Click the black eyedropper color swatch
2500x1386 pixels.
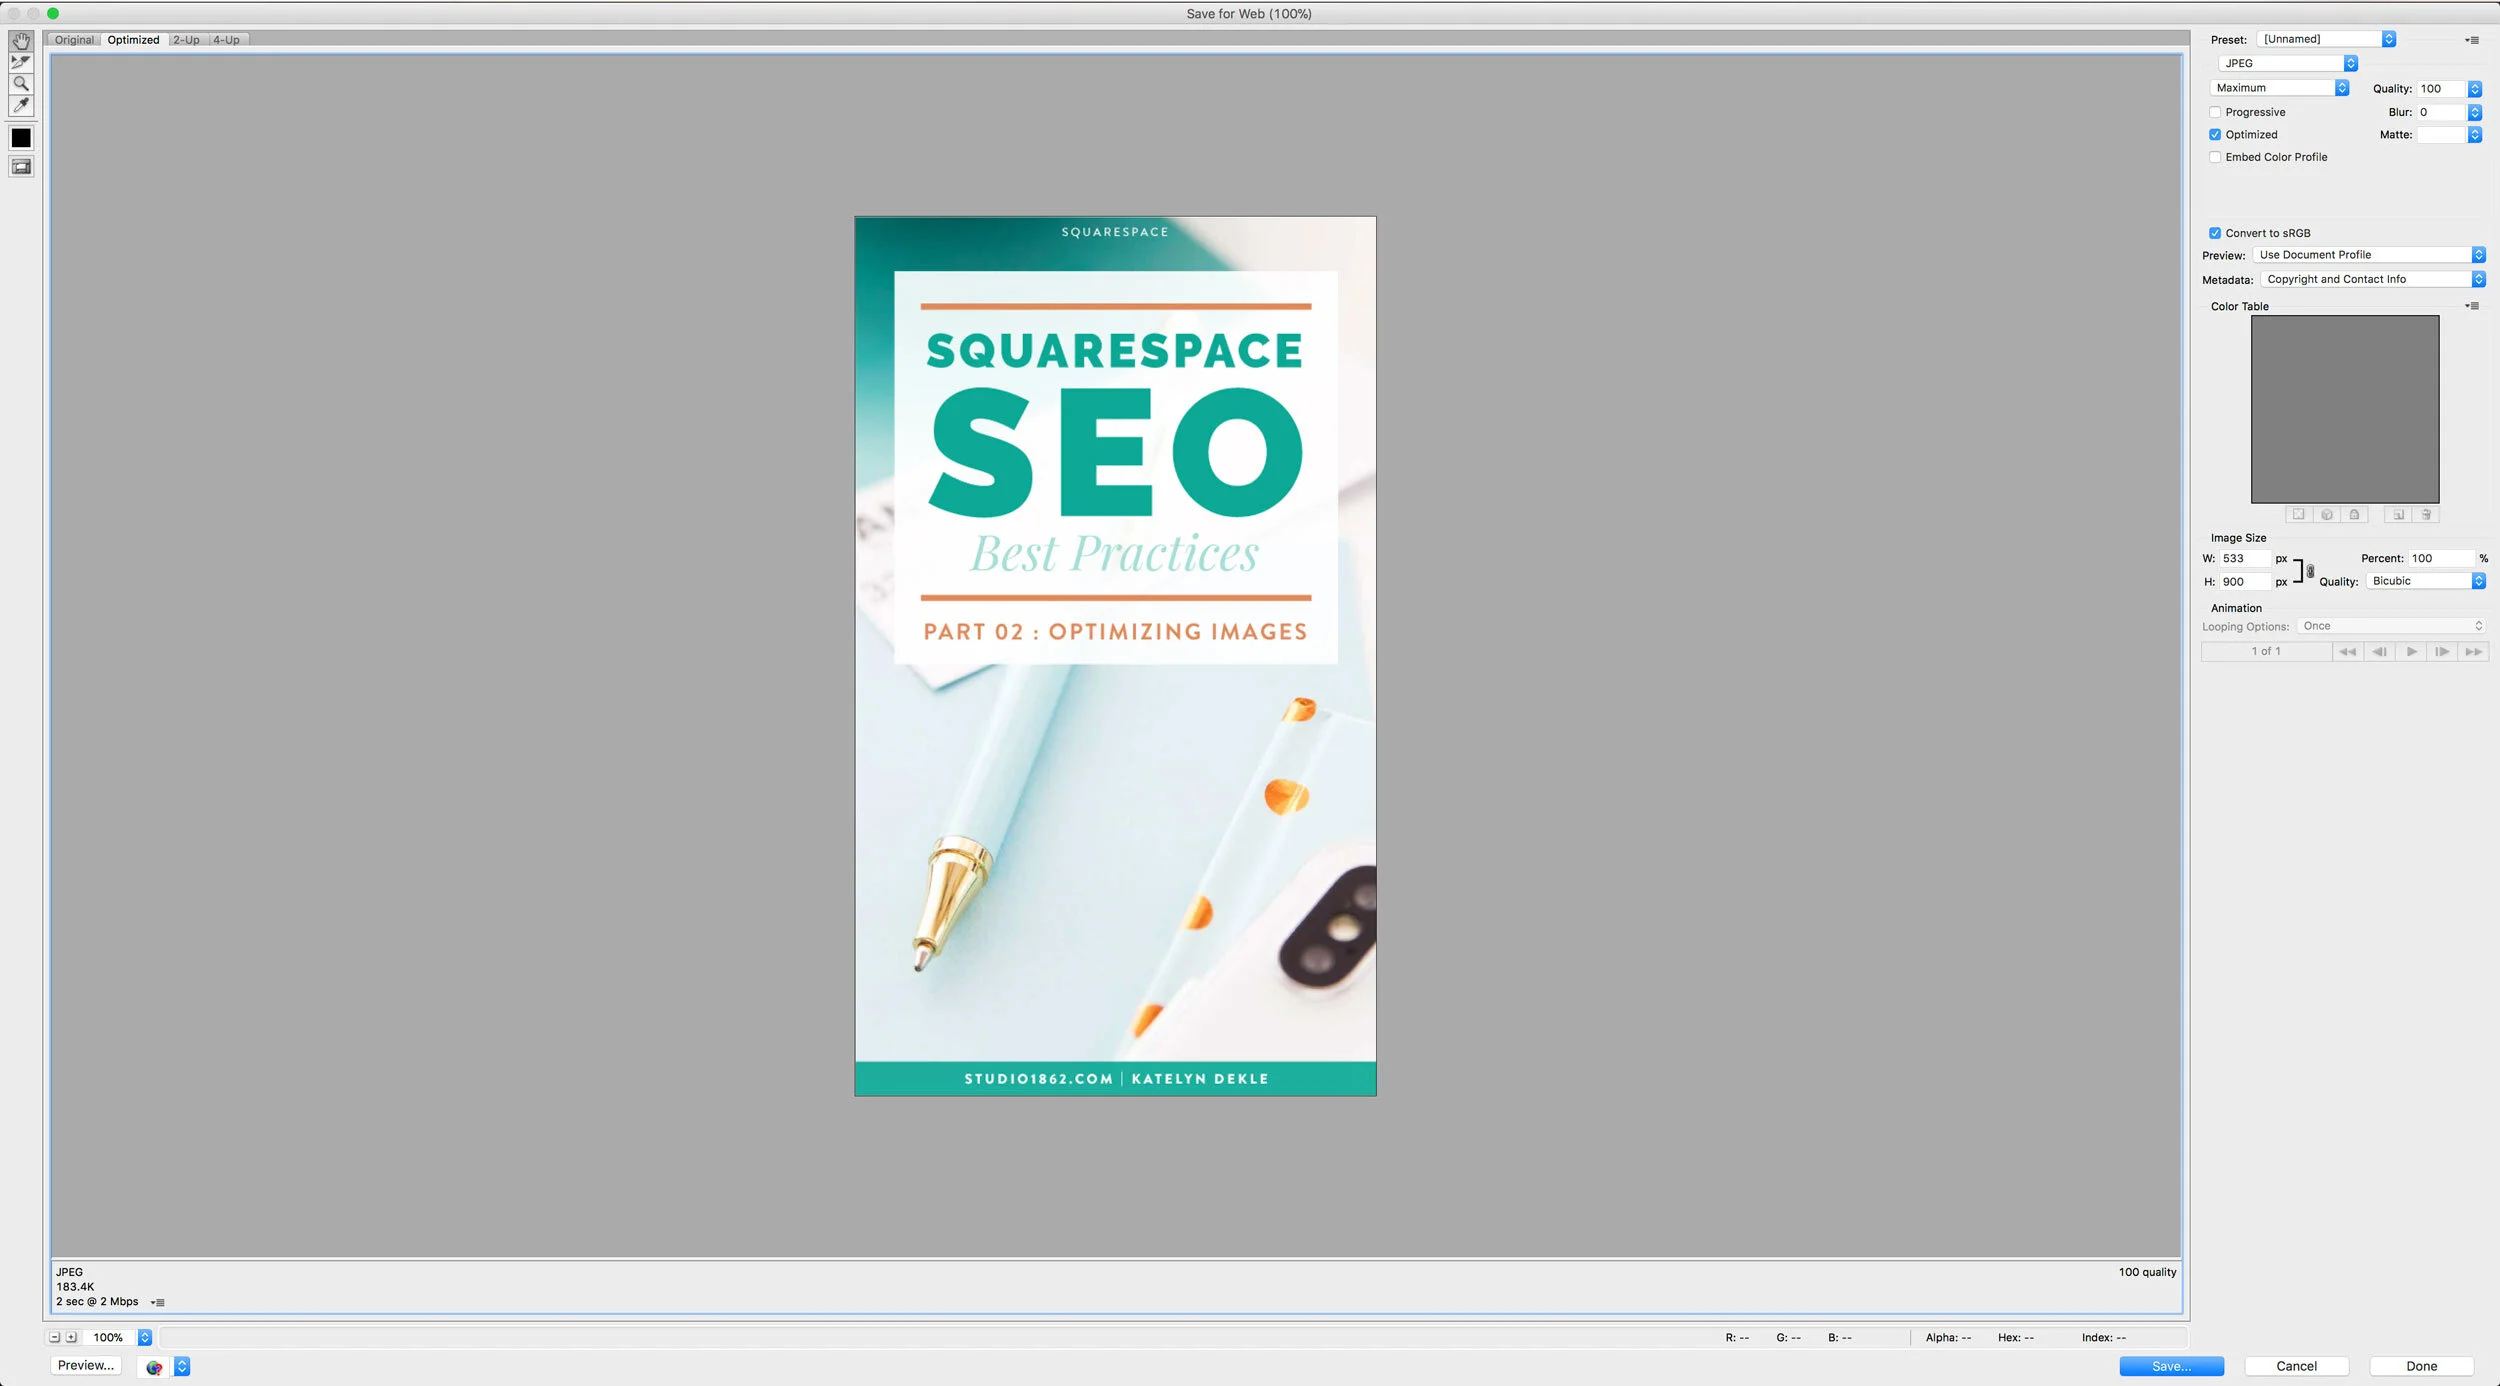coord(21,138)
